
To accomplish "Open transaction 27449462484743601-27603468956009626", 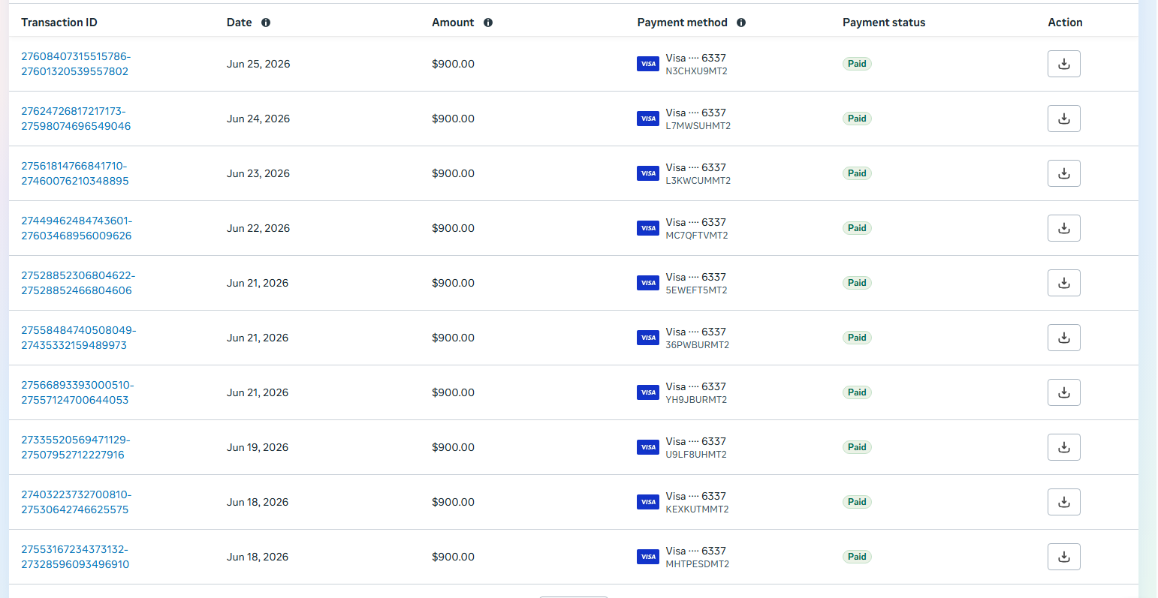I will (x=77, y=228).
